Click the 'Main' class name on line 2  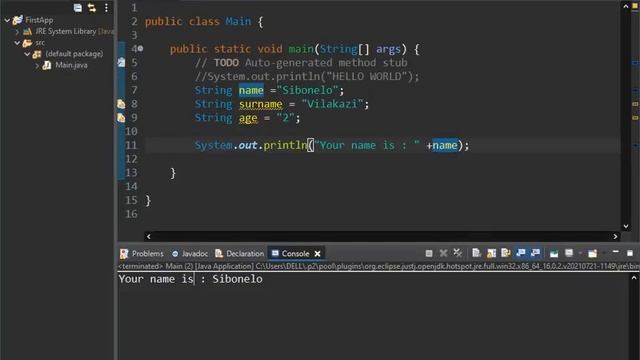(x=238, y=21)
